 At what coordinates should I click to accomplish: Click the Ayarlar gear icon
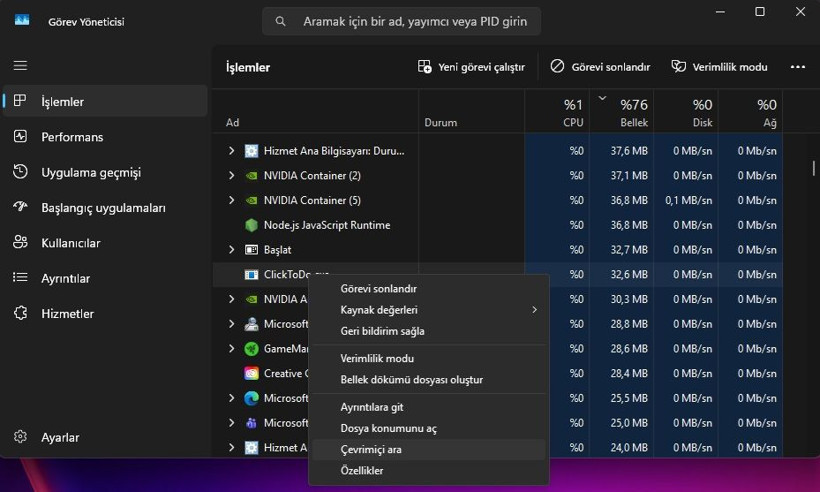tap(20, 437)
